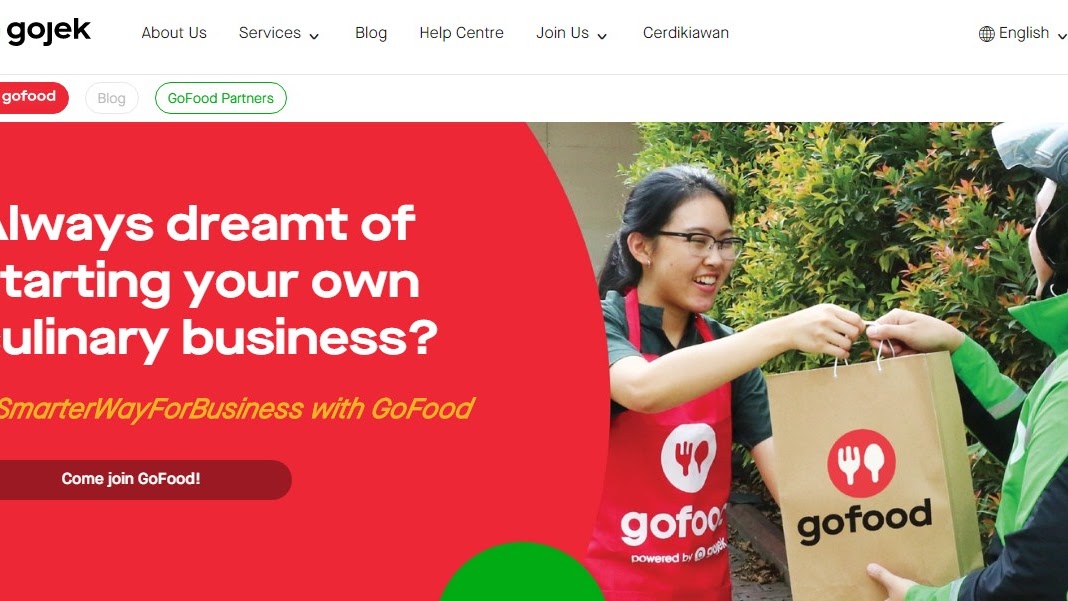Click the SmarterWayForBusiness with GoFood tagline
Viewport: 1068px width, 601px height.
coord(236,408)
